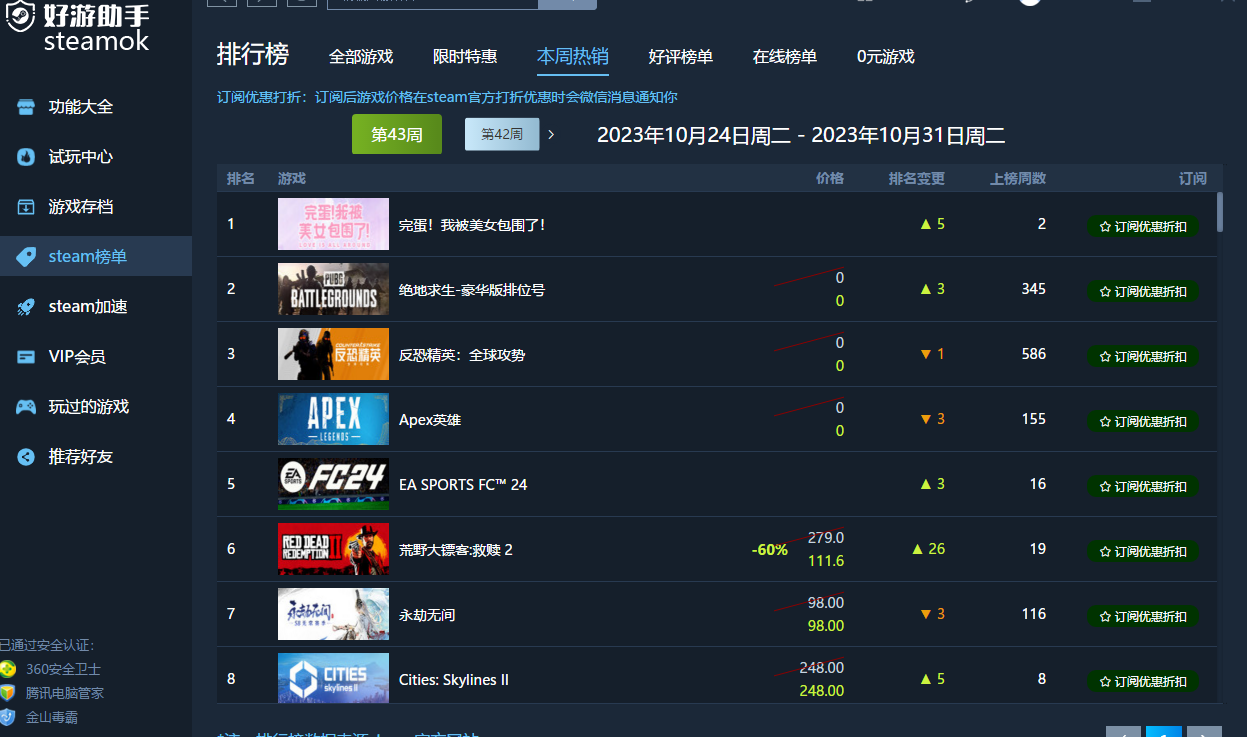Click the rank change ▲ 26
The image size is (1247, 737).
(x=928, y=549)
